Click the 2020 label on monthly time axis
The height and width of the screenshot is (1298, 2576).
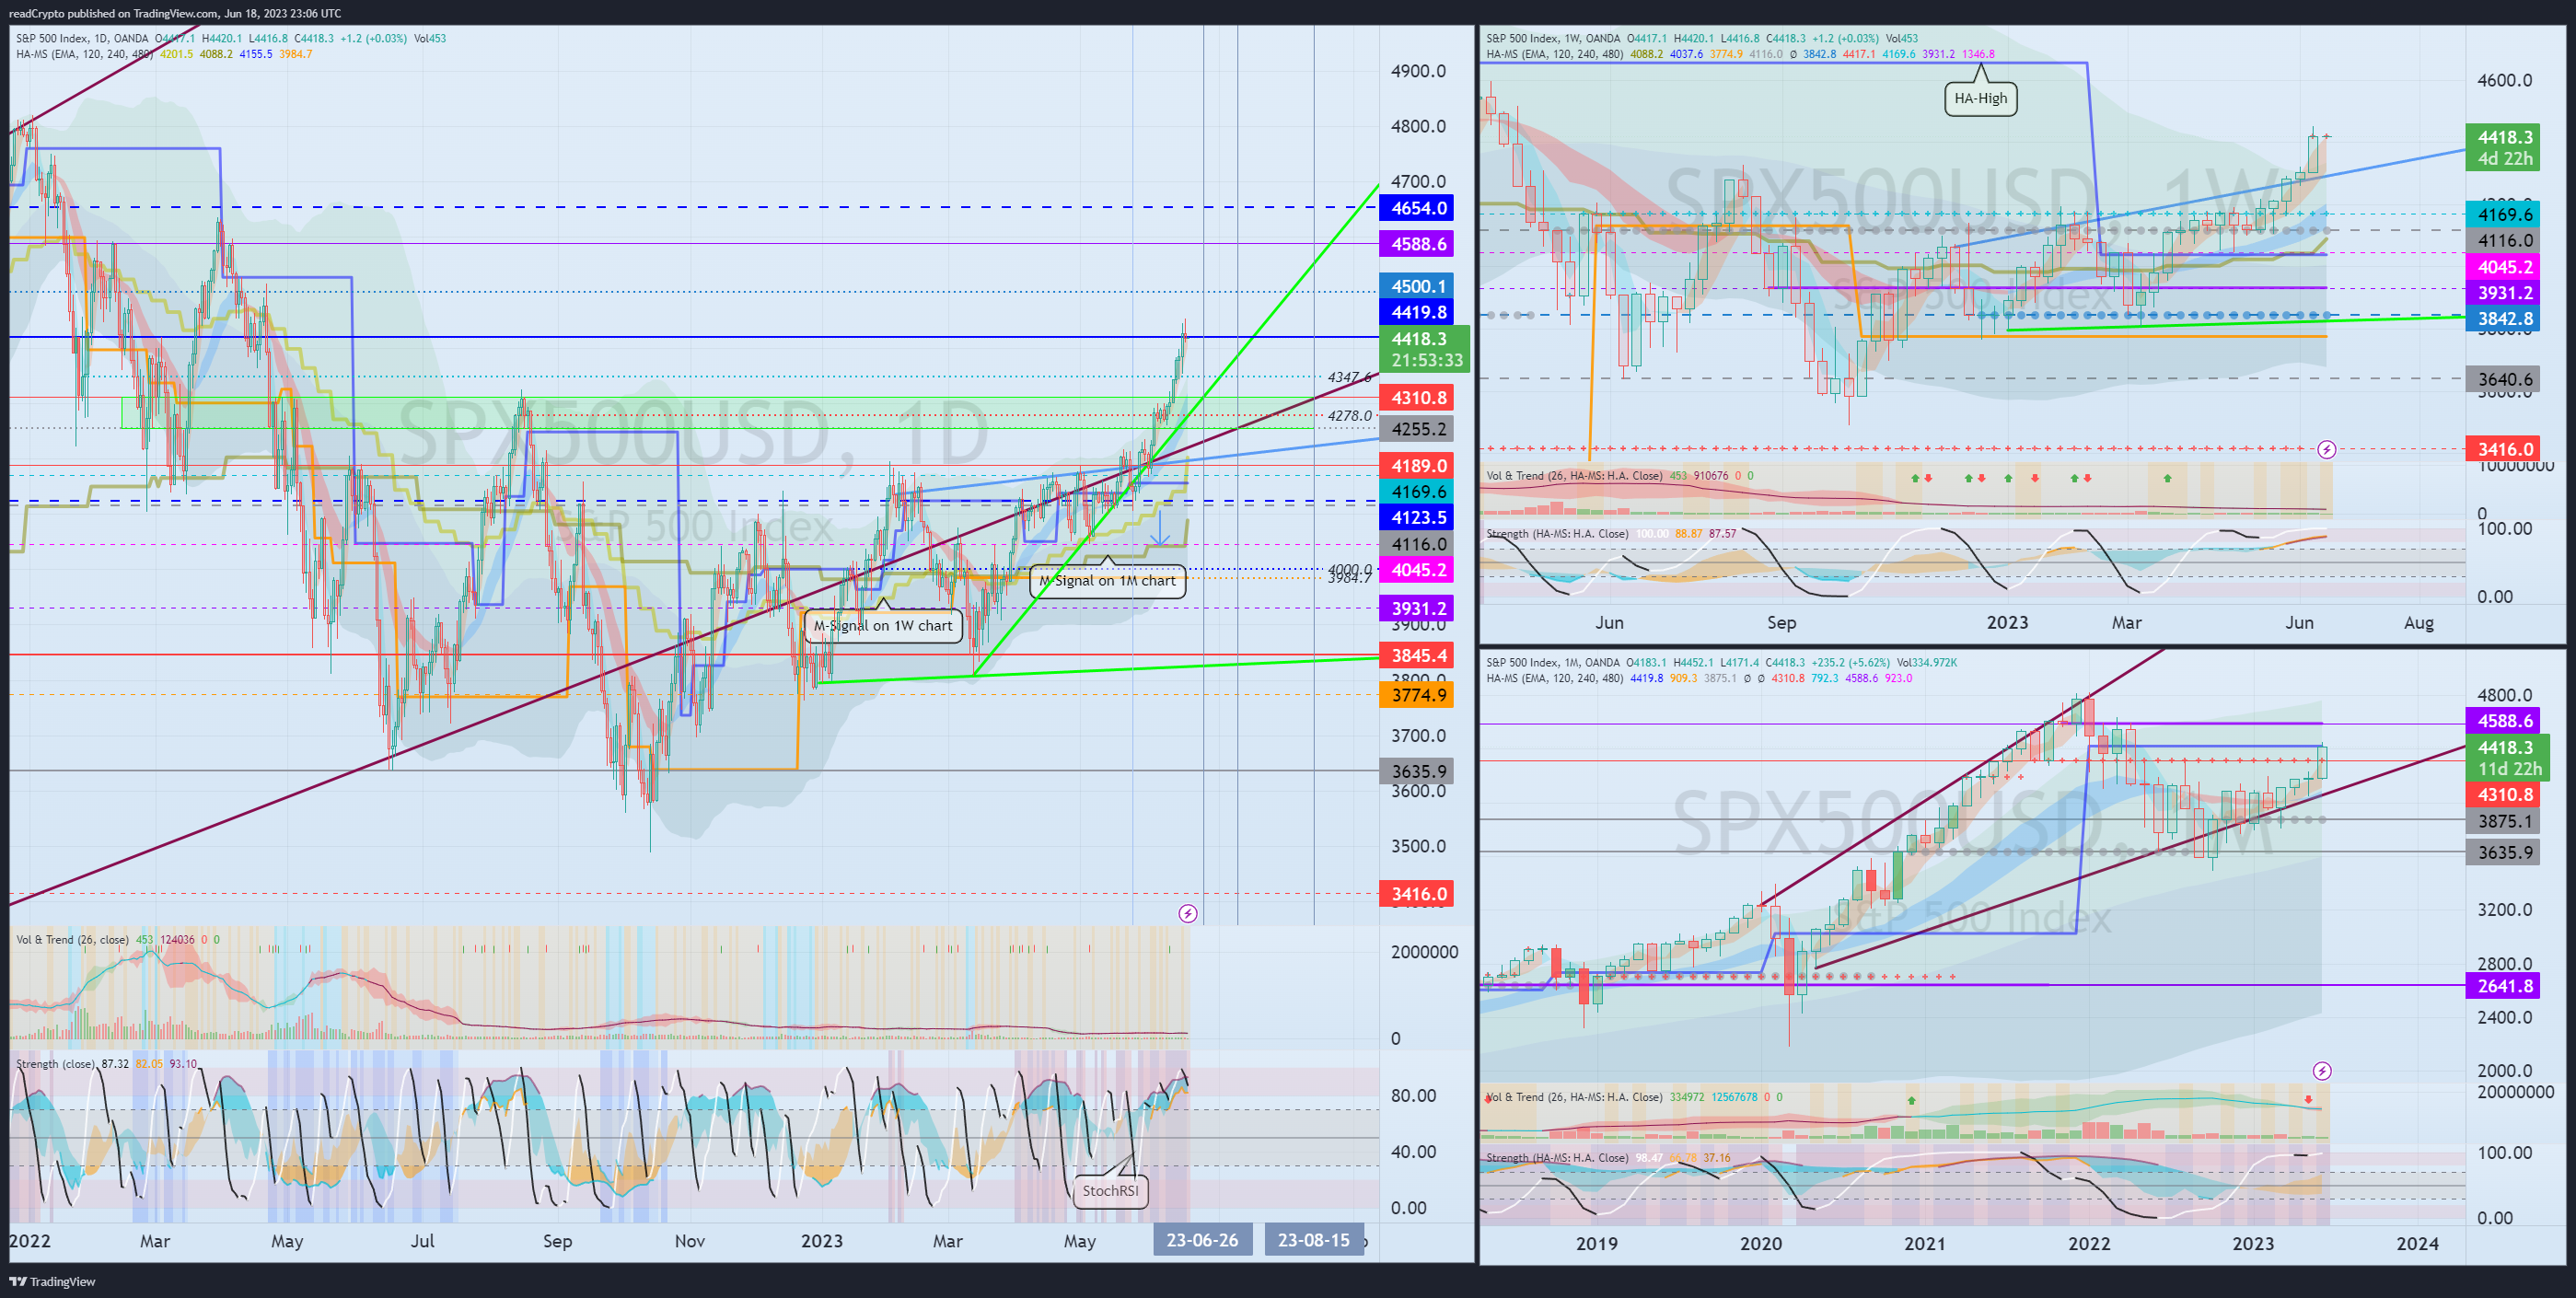(x=1760, y=1244)
